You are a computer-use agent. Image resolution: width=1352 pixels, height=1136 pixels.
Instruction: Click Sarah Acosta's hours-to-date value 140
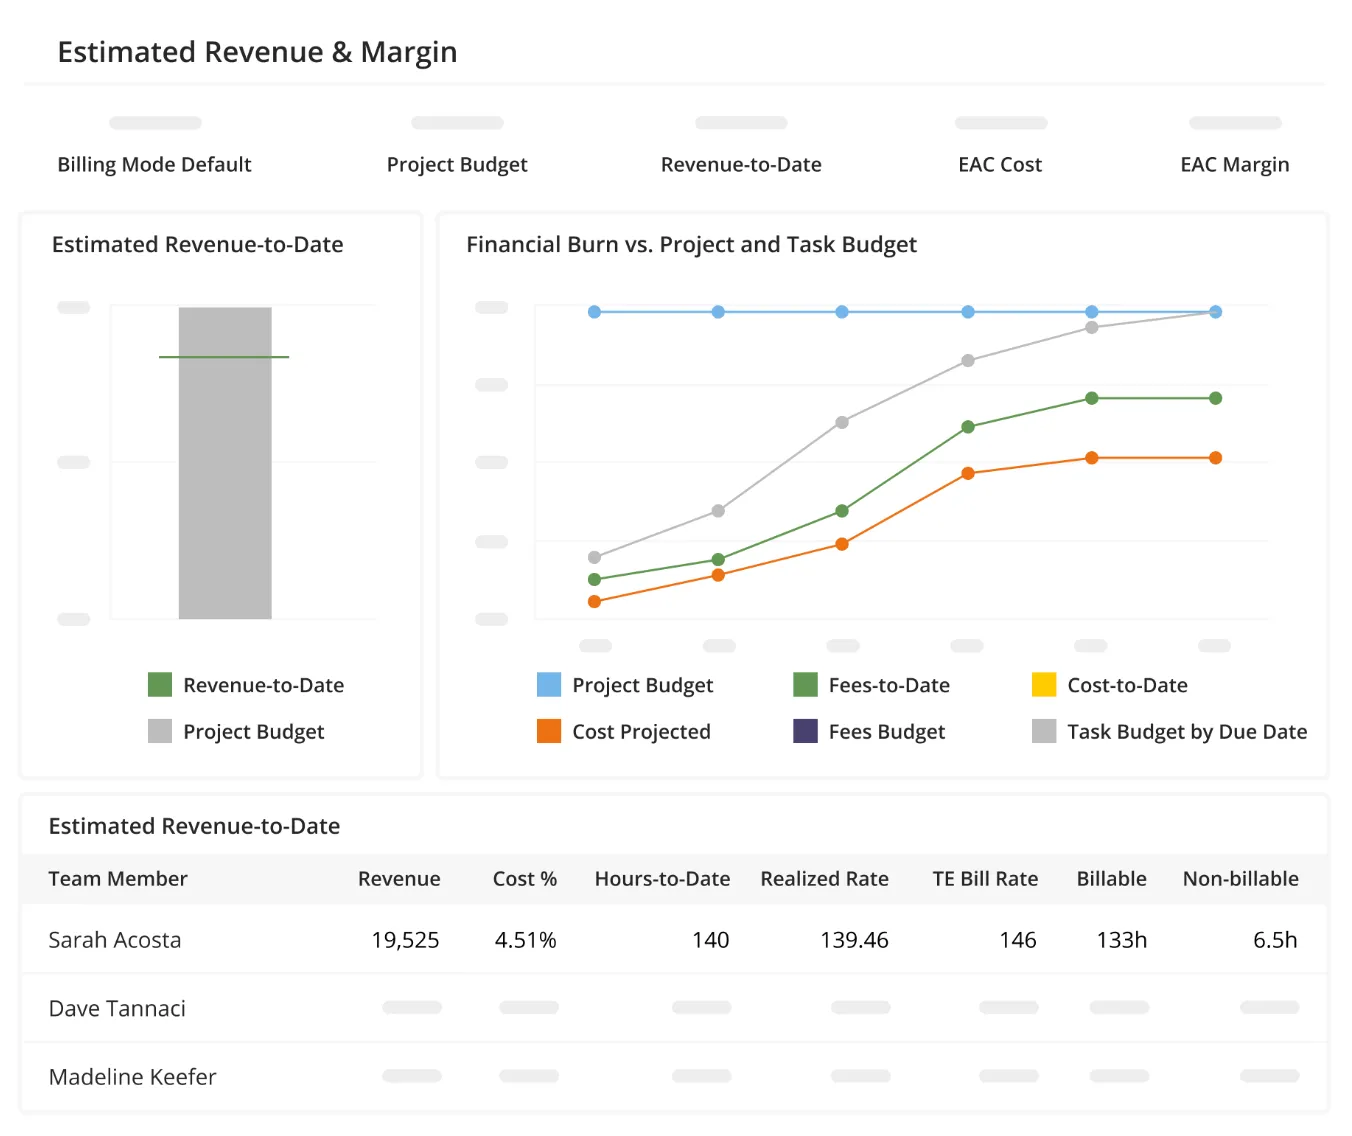click(x=711, y=940)
